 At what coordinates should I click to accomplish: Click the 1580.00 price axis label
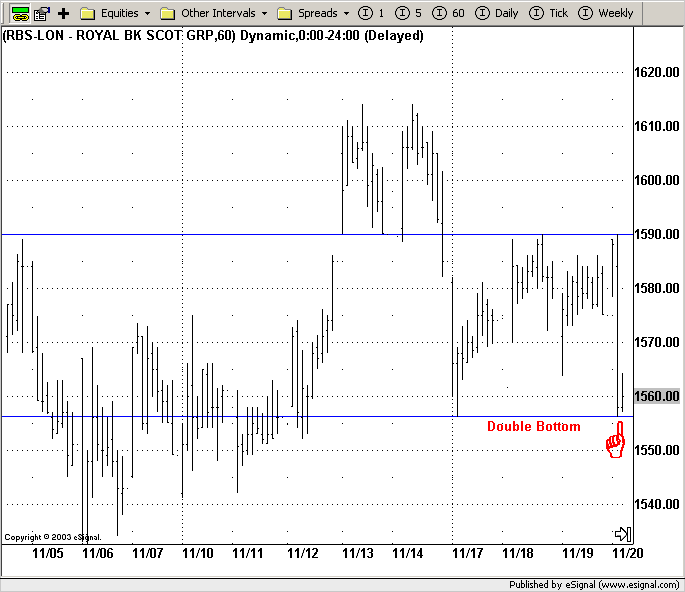657,288
